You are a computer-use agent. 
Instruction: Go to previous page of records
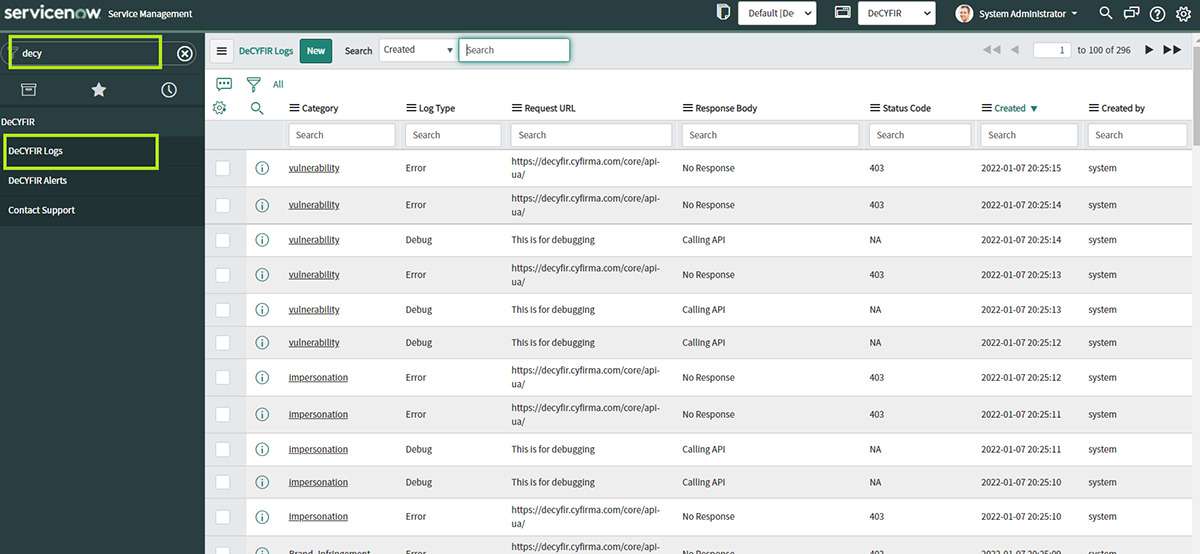click(x=1015, y=50)
